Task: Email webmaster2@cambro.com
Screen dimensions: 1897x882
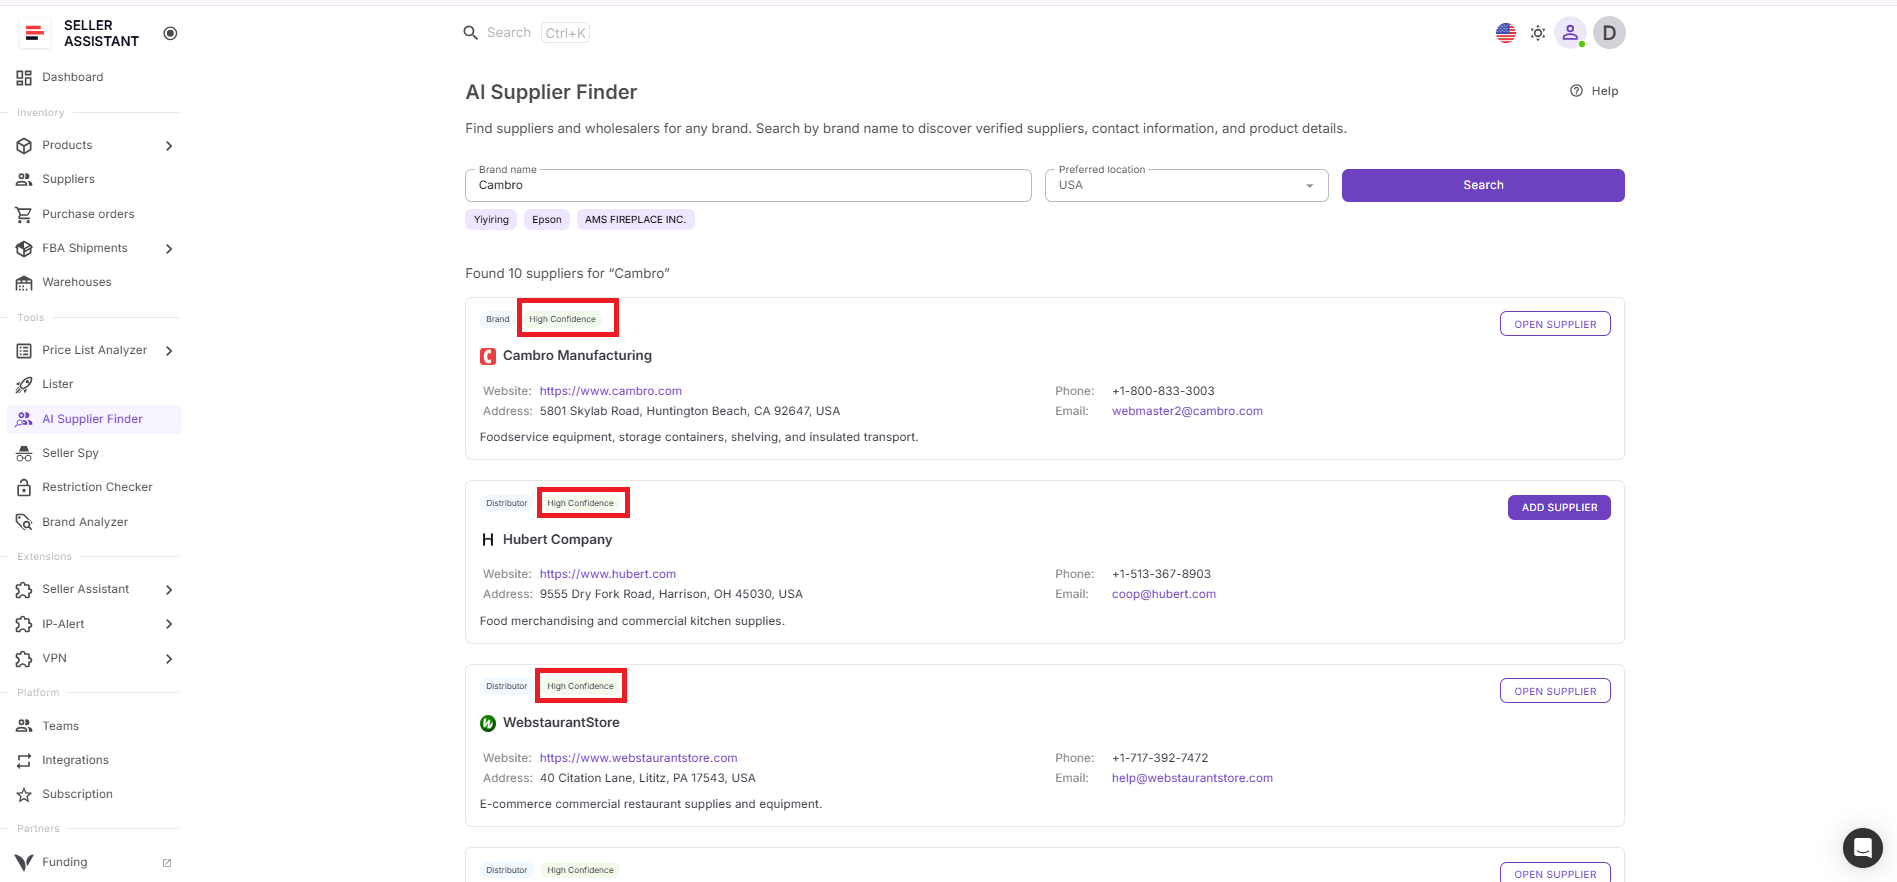Action: [x=1187, y=411]
